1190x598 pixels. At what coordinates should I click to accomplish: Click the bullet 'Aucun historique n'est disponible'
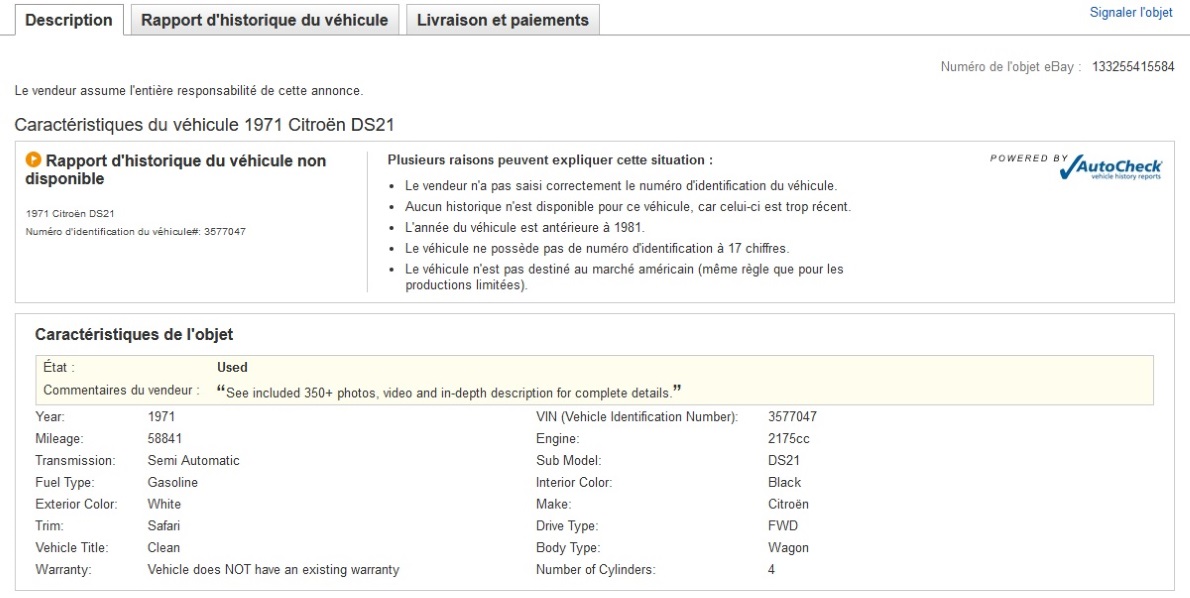coord(628,206)
